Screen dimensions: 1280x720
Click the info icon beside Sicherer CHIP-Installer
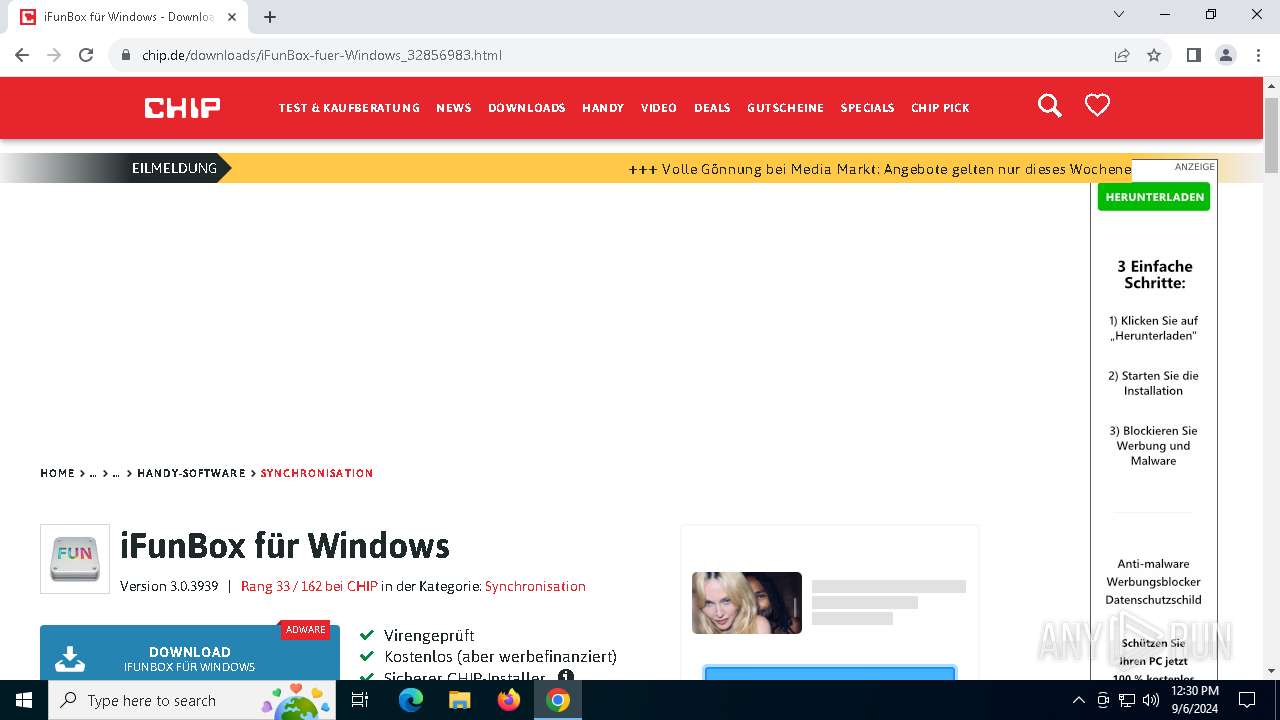tap(566, 676)
